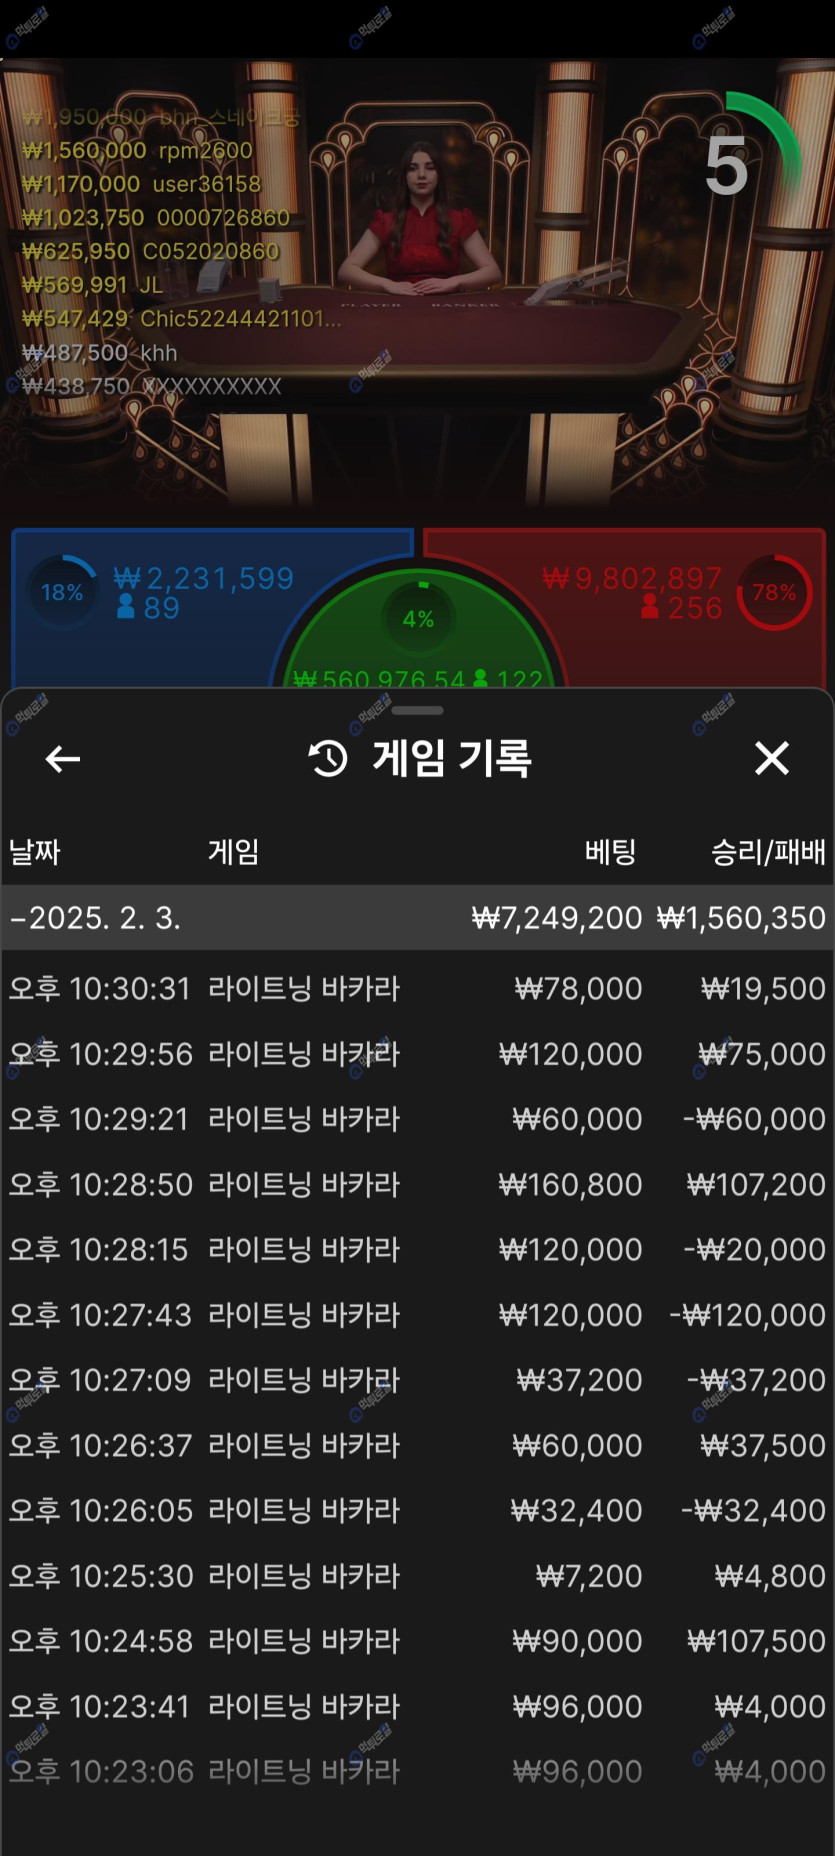This screenshot has width=835, height=1856.
Task: Select the 베팅 column header
Action: click(610, 852)
